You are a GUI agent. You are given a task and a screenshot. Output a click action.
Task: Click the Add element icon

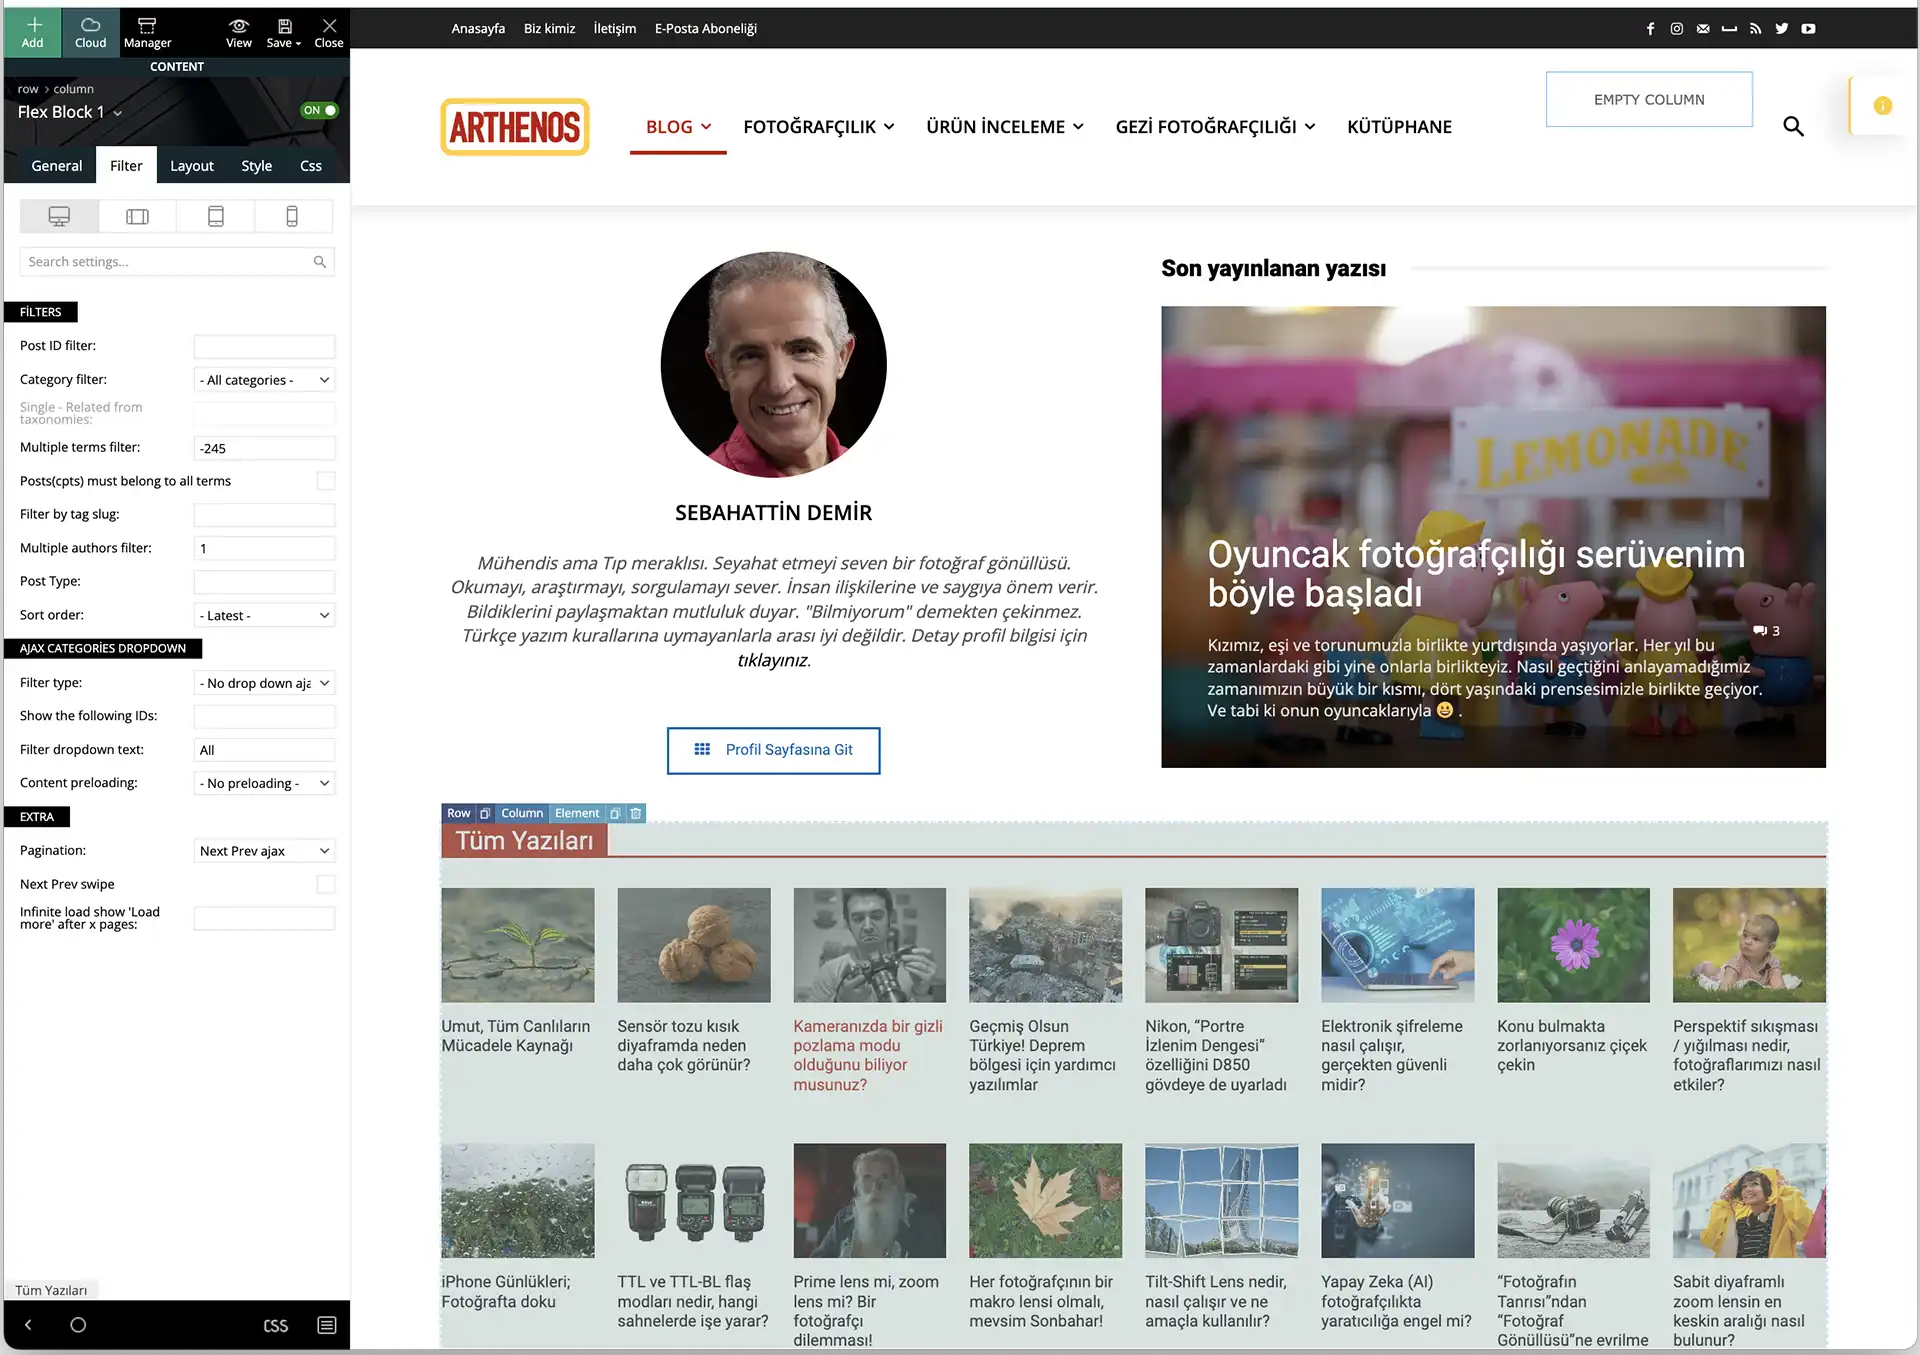click(x=33, y=31)
